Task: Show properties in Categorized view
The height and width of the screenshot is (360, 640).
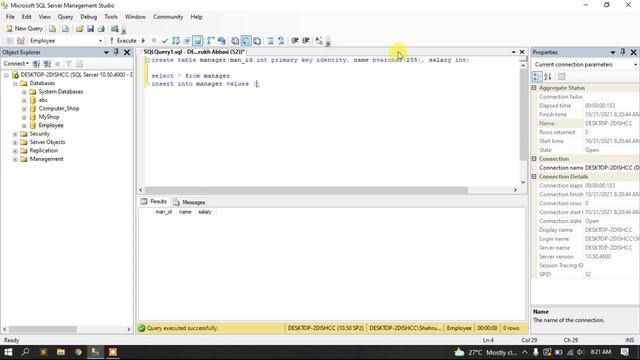Action: point(537,76)
